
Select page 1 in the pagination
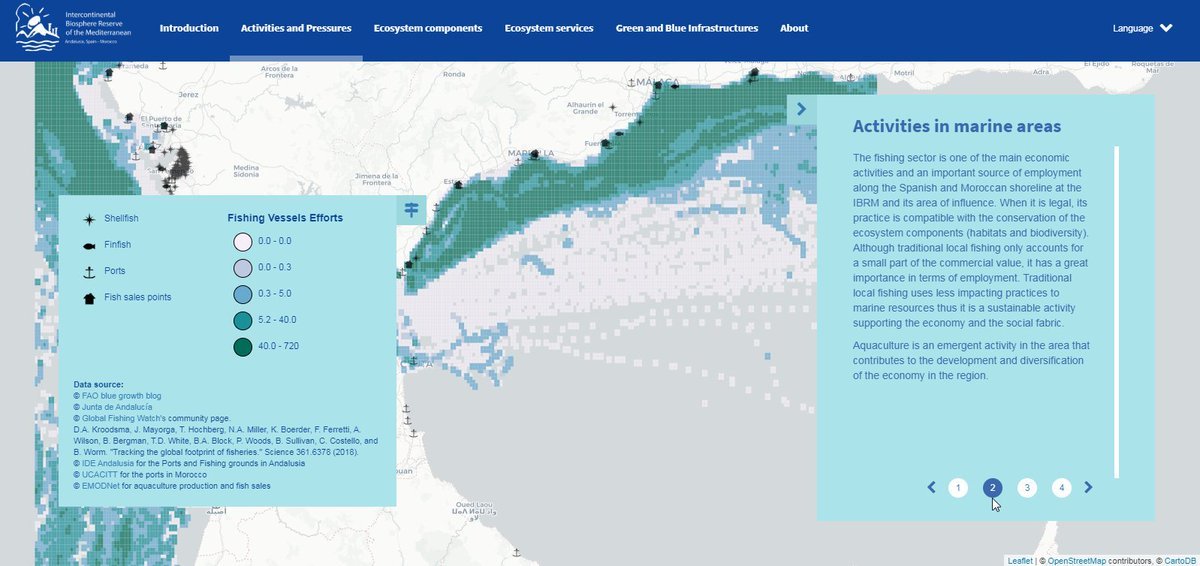(x=958, y=488)
